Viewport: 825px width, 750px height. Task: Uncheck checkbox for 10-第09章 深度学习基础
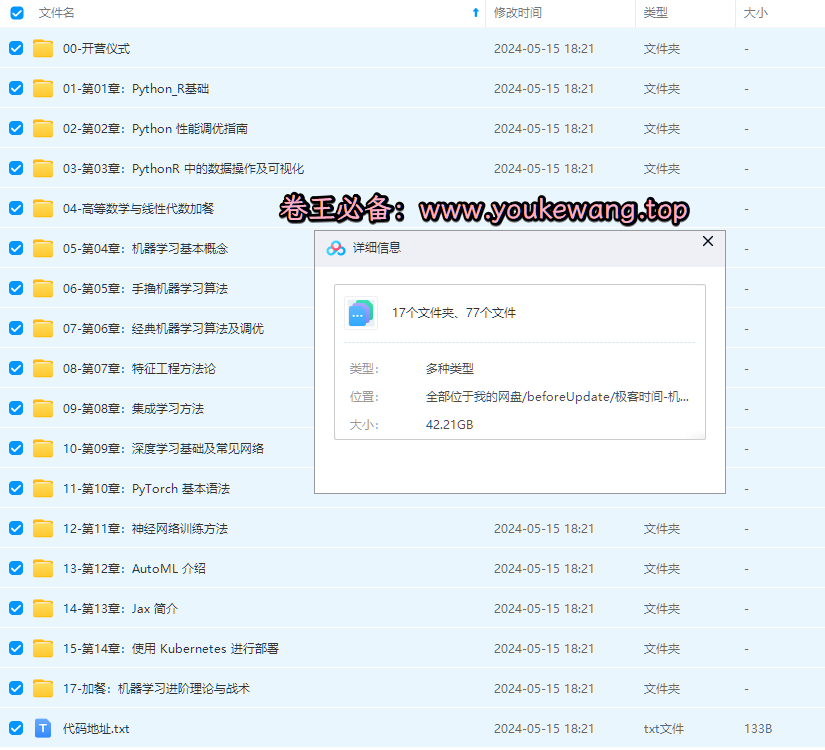[x=16, y=448]
